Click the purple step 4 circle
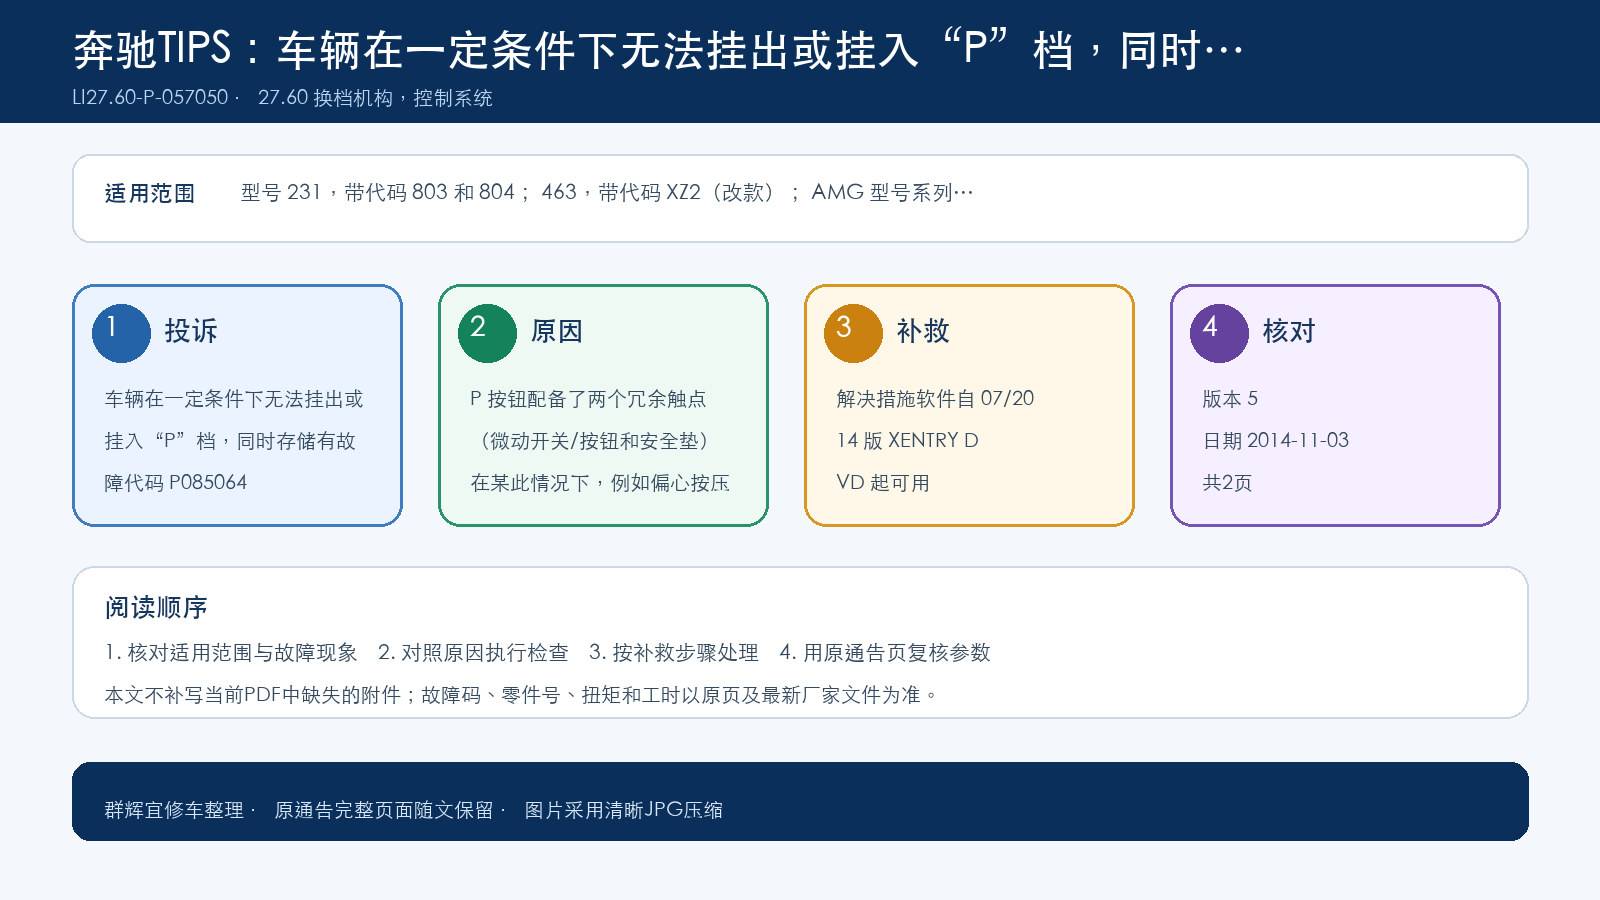Screen dimensions: 1600x900 (1219, 333)
